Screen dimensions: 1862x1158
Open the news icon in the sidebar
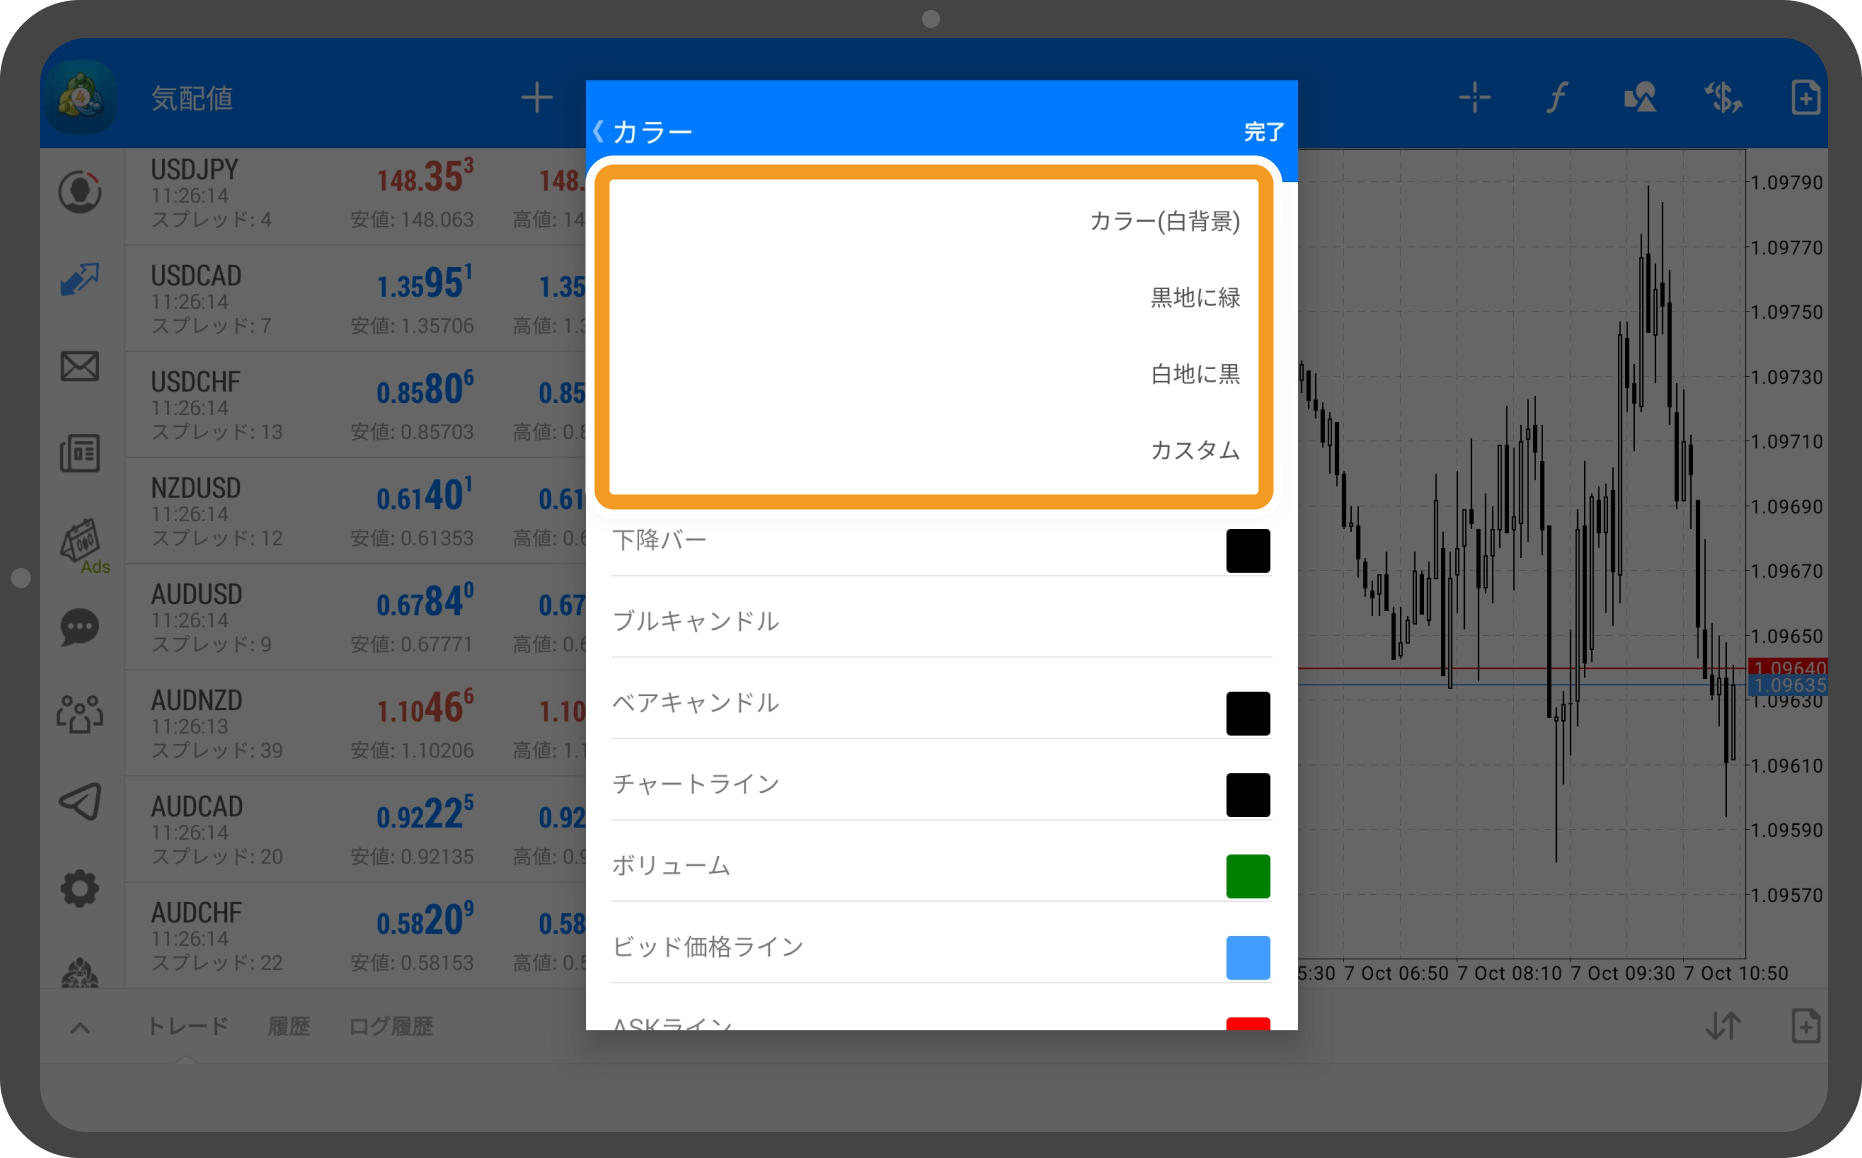(x=80, y=453)
